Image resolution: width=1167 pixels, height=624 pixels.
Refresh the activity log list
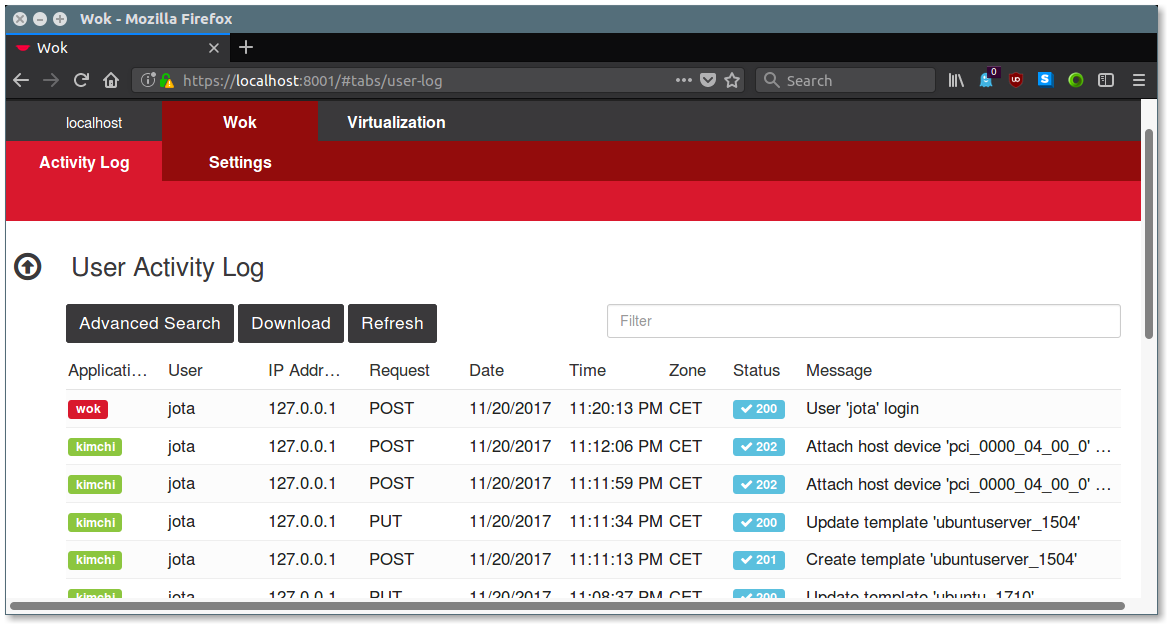pos(392,323)
